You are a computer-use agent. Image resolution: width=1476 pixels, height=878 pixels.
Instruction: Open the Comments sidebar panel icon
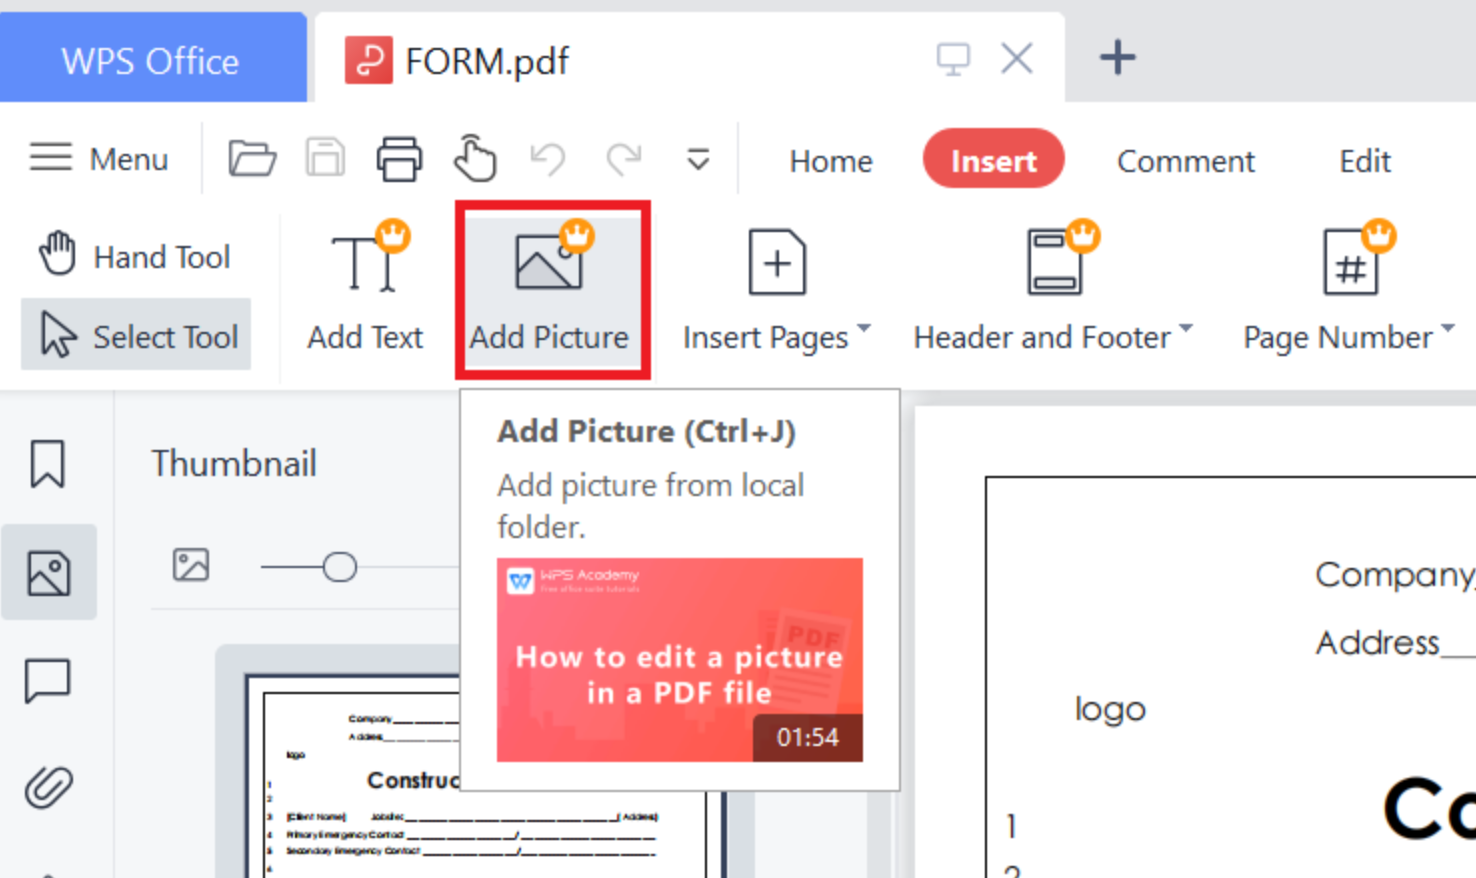tap(48, 681)
